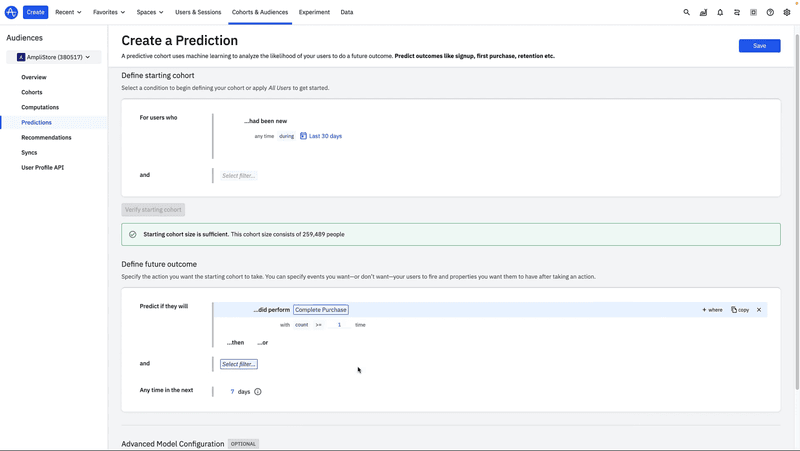This screenshot has height=451, width=800.
Task: Open the Spaces dropdown
Action: pos(150,13)
